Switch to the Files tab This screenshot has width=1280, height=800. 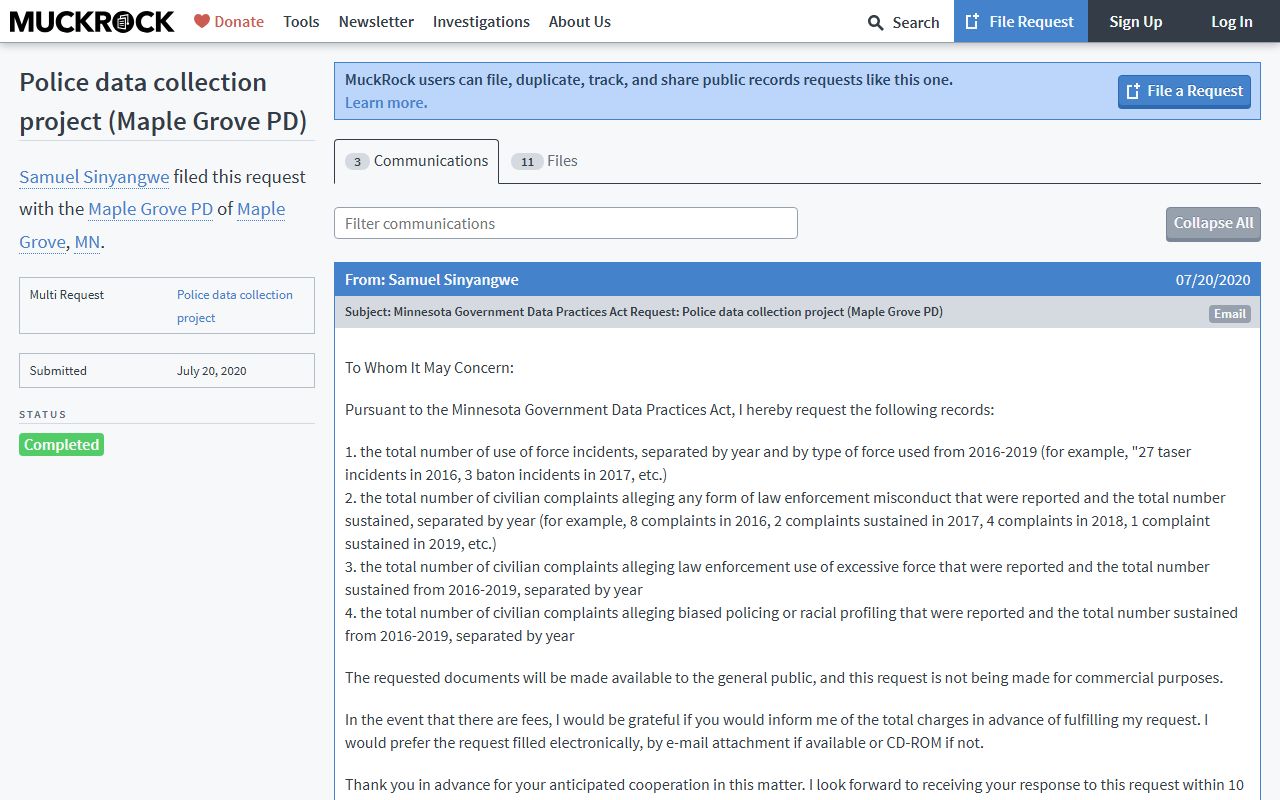tap(544, 161)
